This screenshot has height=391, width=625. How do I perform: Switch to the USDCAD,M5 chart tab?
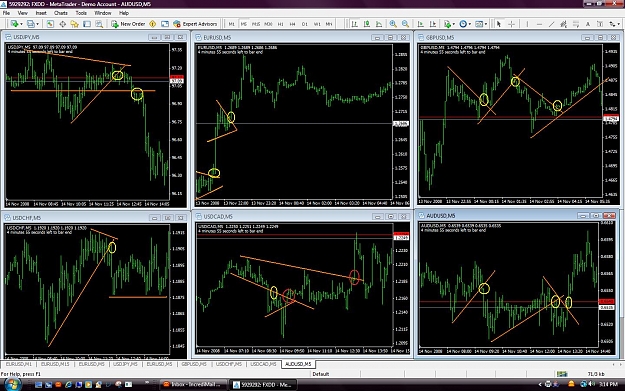263,364
